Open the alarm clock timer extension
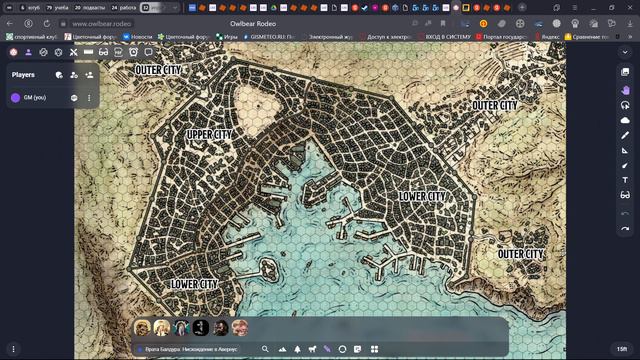 click(133, 52)
